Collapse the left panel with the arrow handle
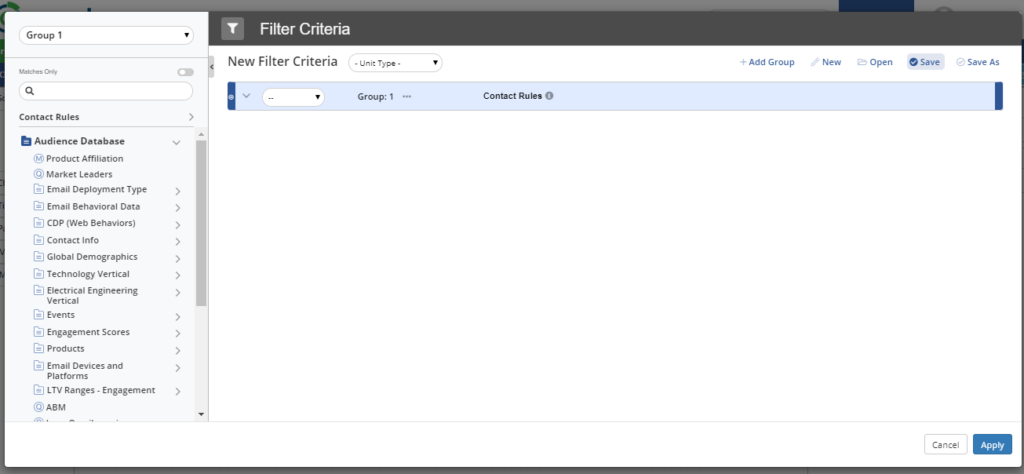 (x=211, y=66)
